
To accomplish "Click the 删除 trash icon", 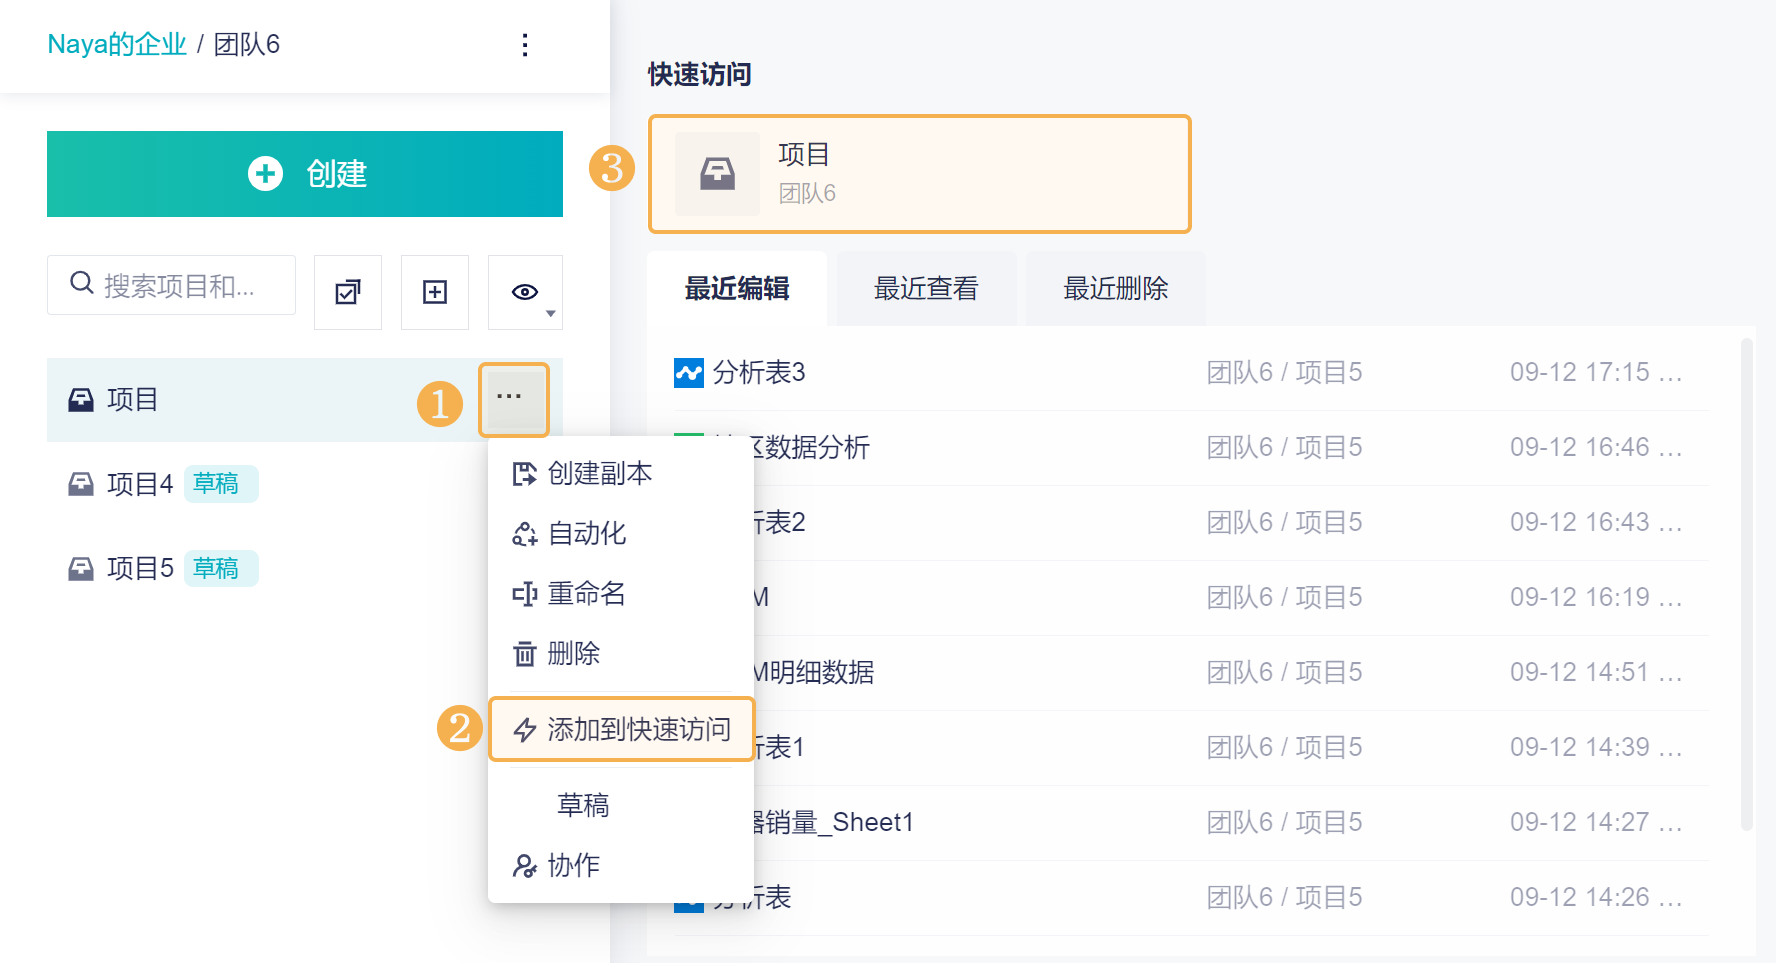I will pyautogui.click(x=524, y=654).
